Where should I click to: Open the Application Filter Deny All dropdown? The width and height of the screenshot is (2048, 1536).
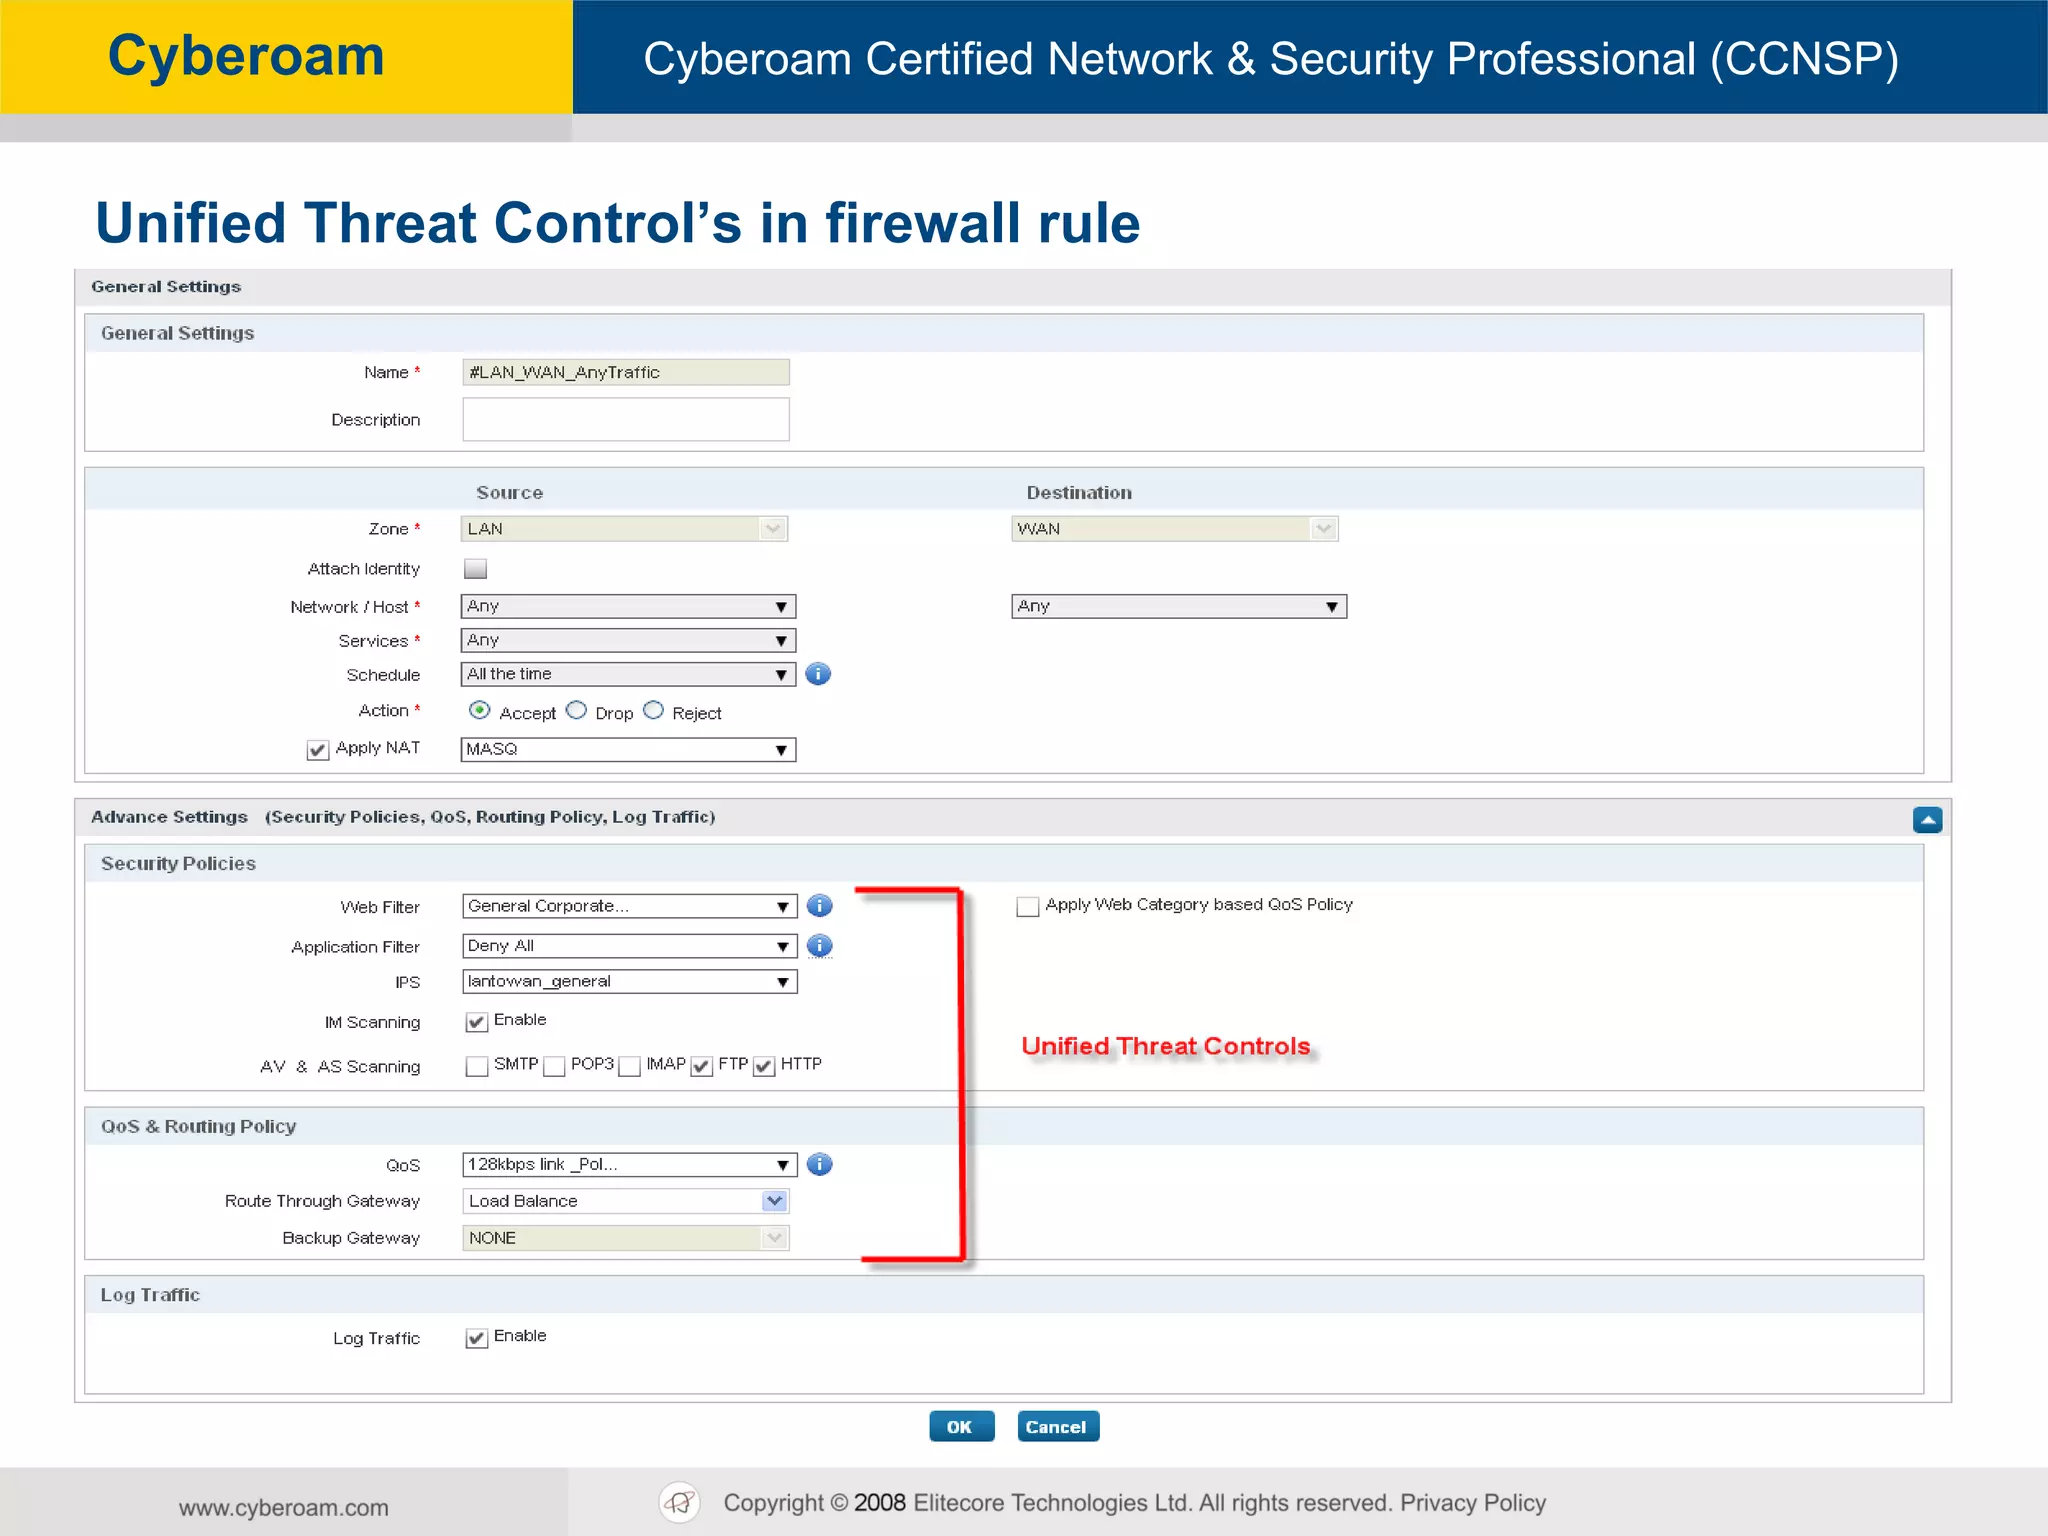(630, 946)
